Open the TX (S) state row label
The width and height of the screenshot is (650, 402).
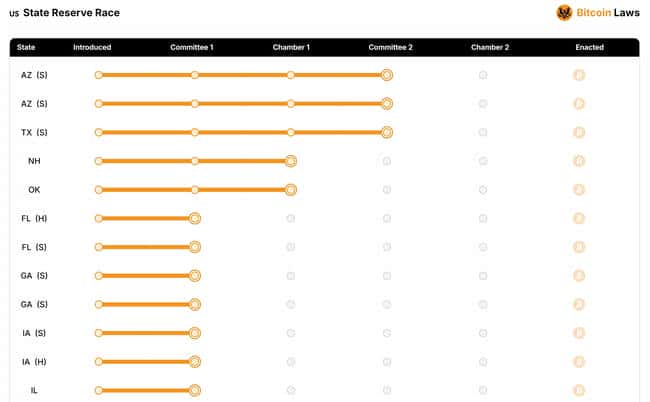[34, 132]
